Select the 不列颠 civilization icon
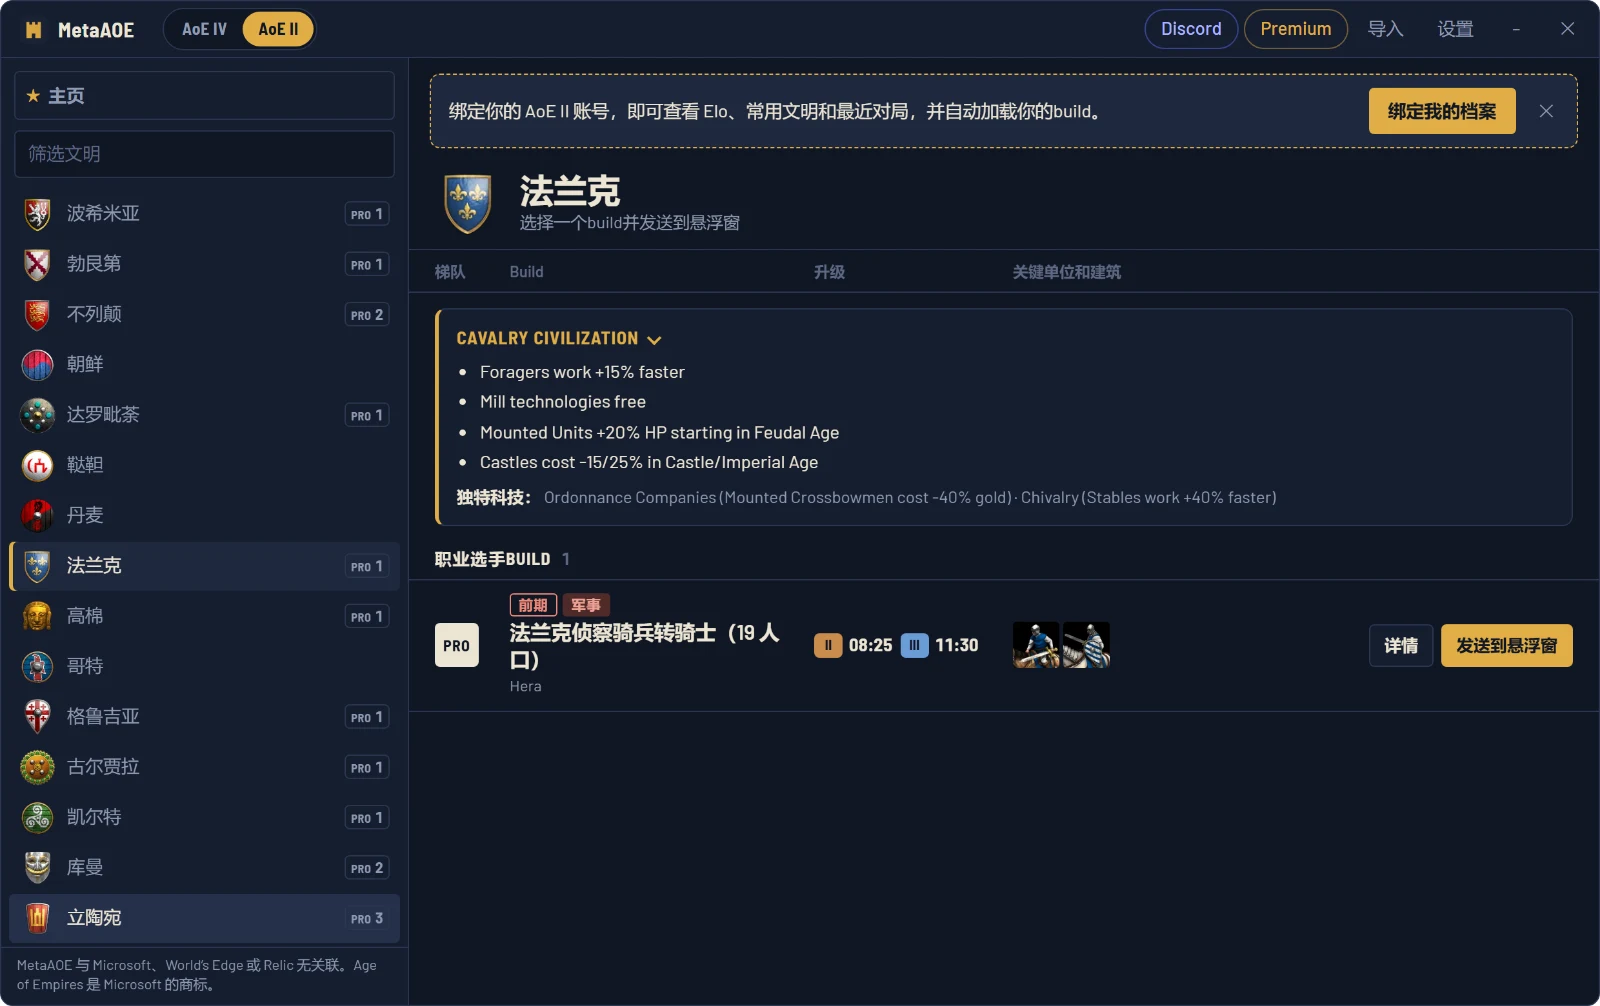 (x=38, y=315)
